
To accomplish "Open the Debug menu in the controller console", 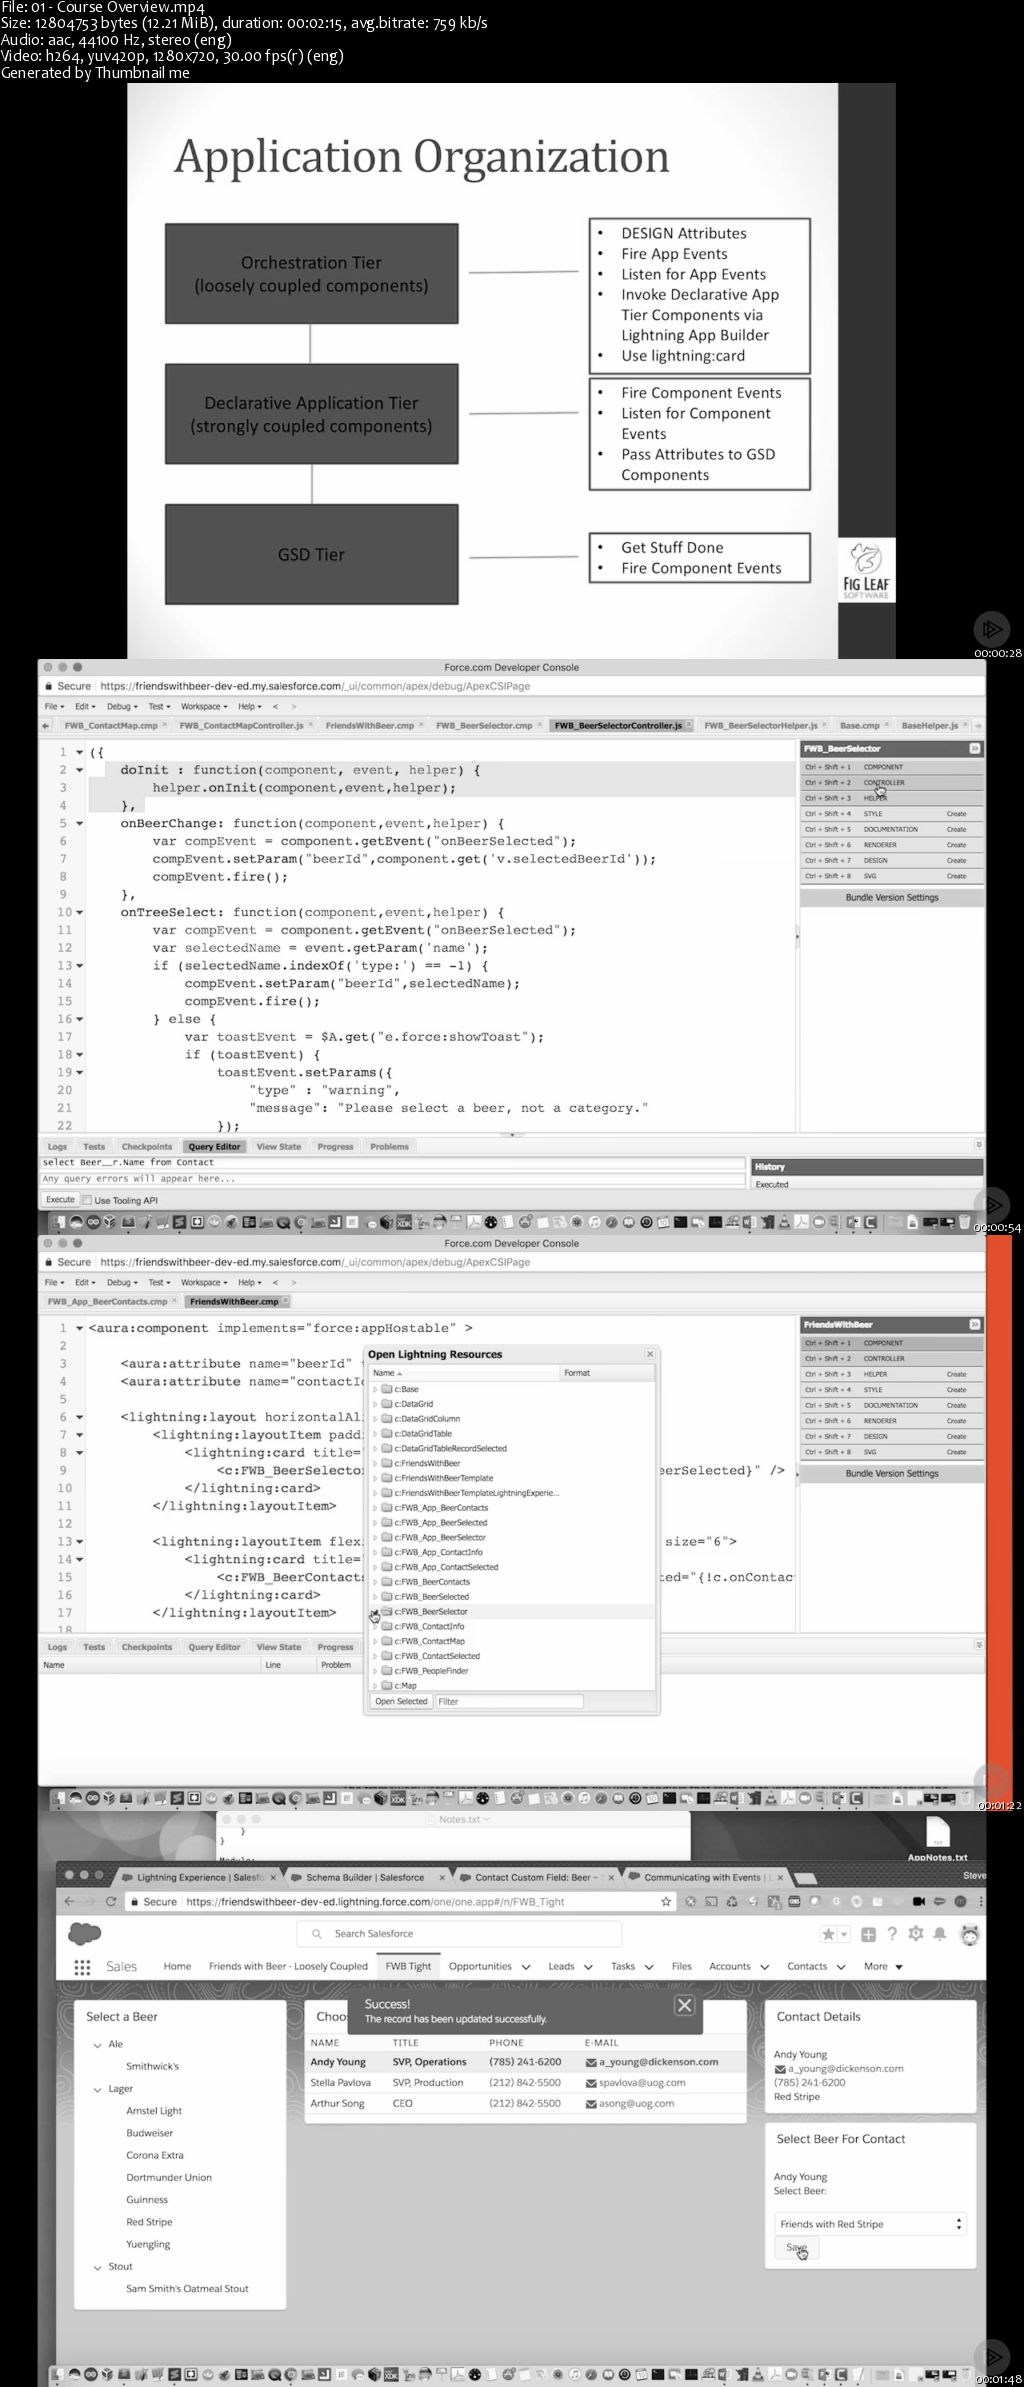I will coord(121,706).
